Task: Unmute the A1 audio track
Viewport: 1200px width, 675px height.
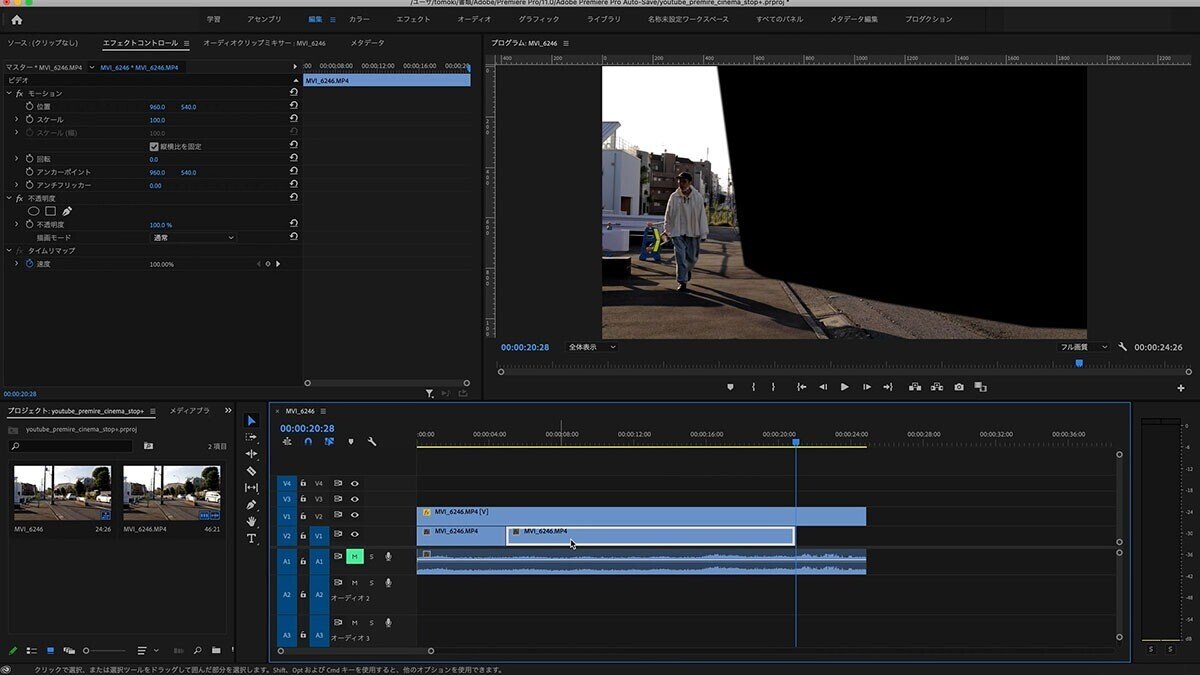Action: (x=354, y=556)
